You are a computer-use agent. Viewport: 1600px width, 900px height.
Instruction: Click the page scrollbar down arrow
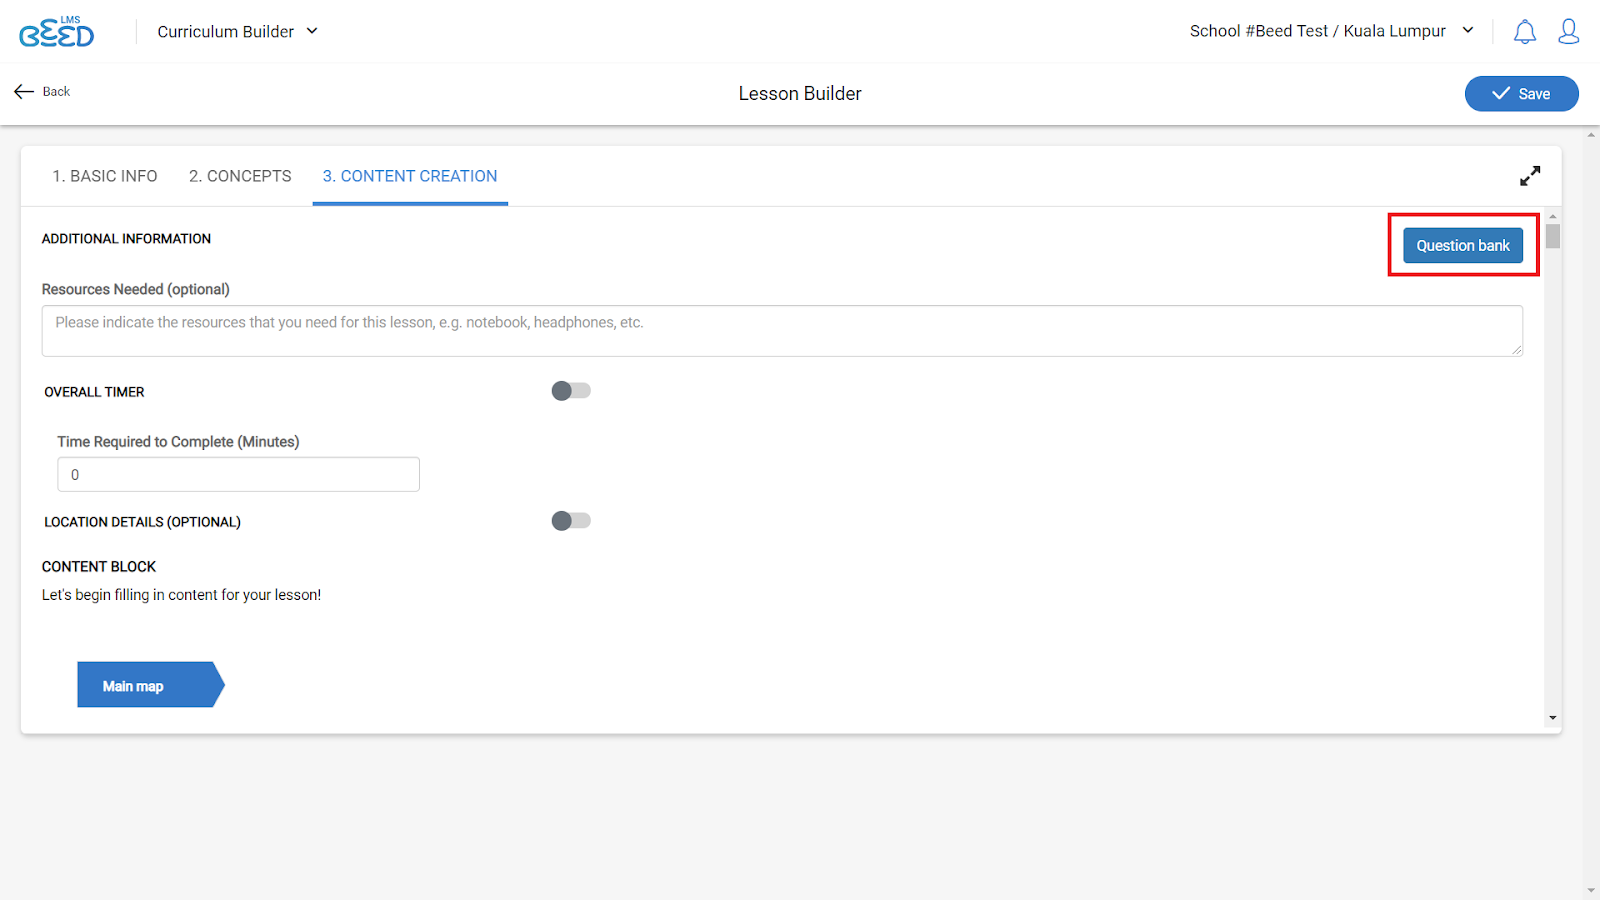pos(1591,890)
